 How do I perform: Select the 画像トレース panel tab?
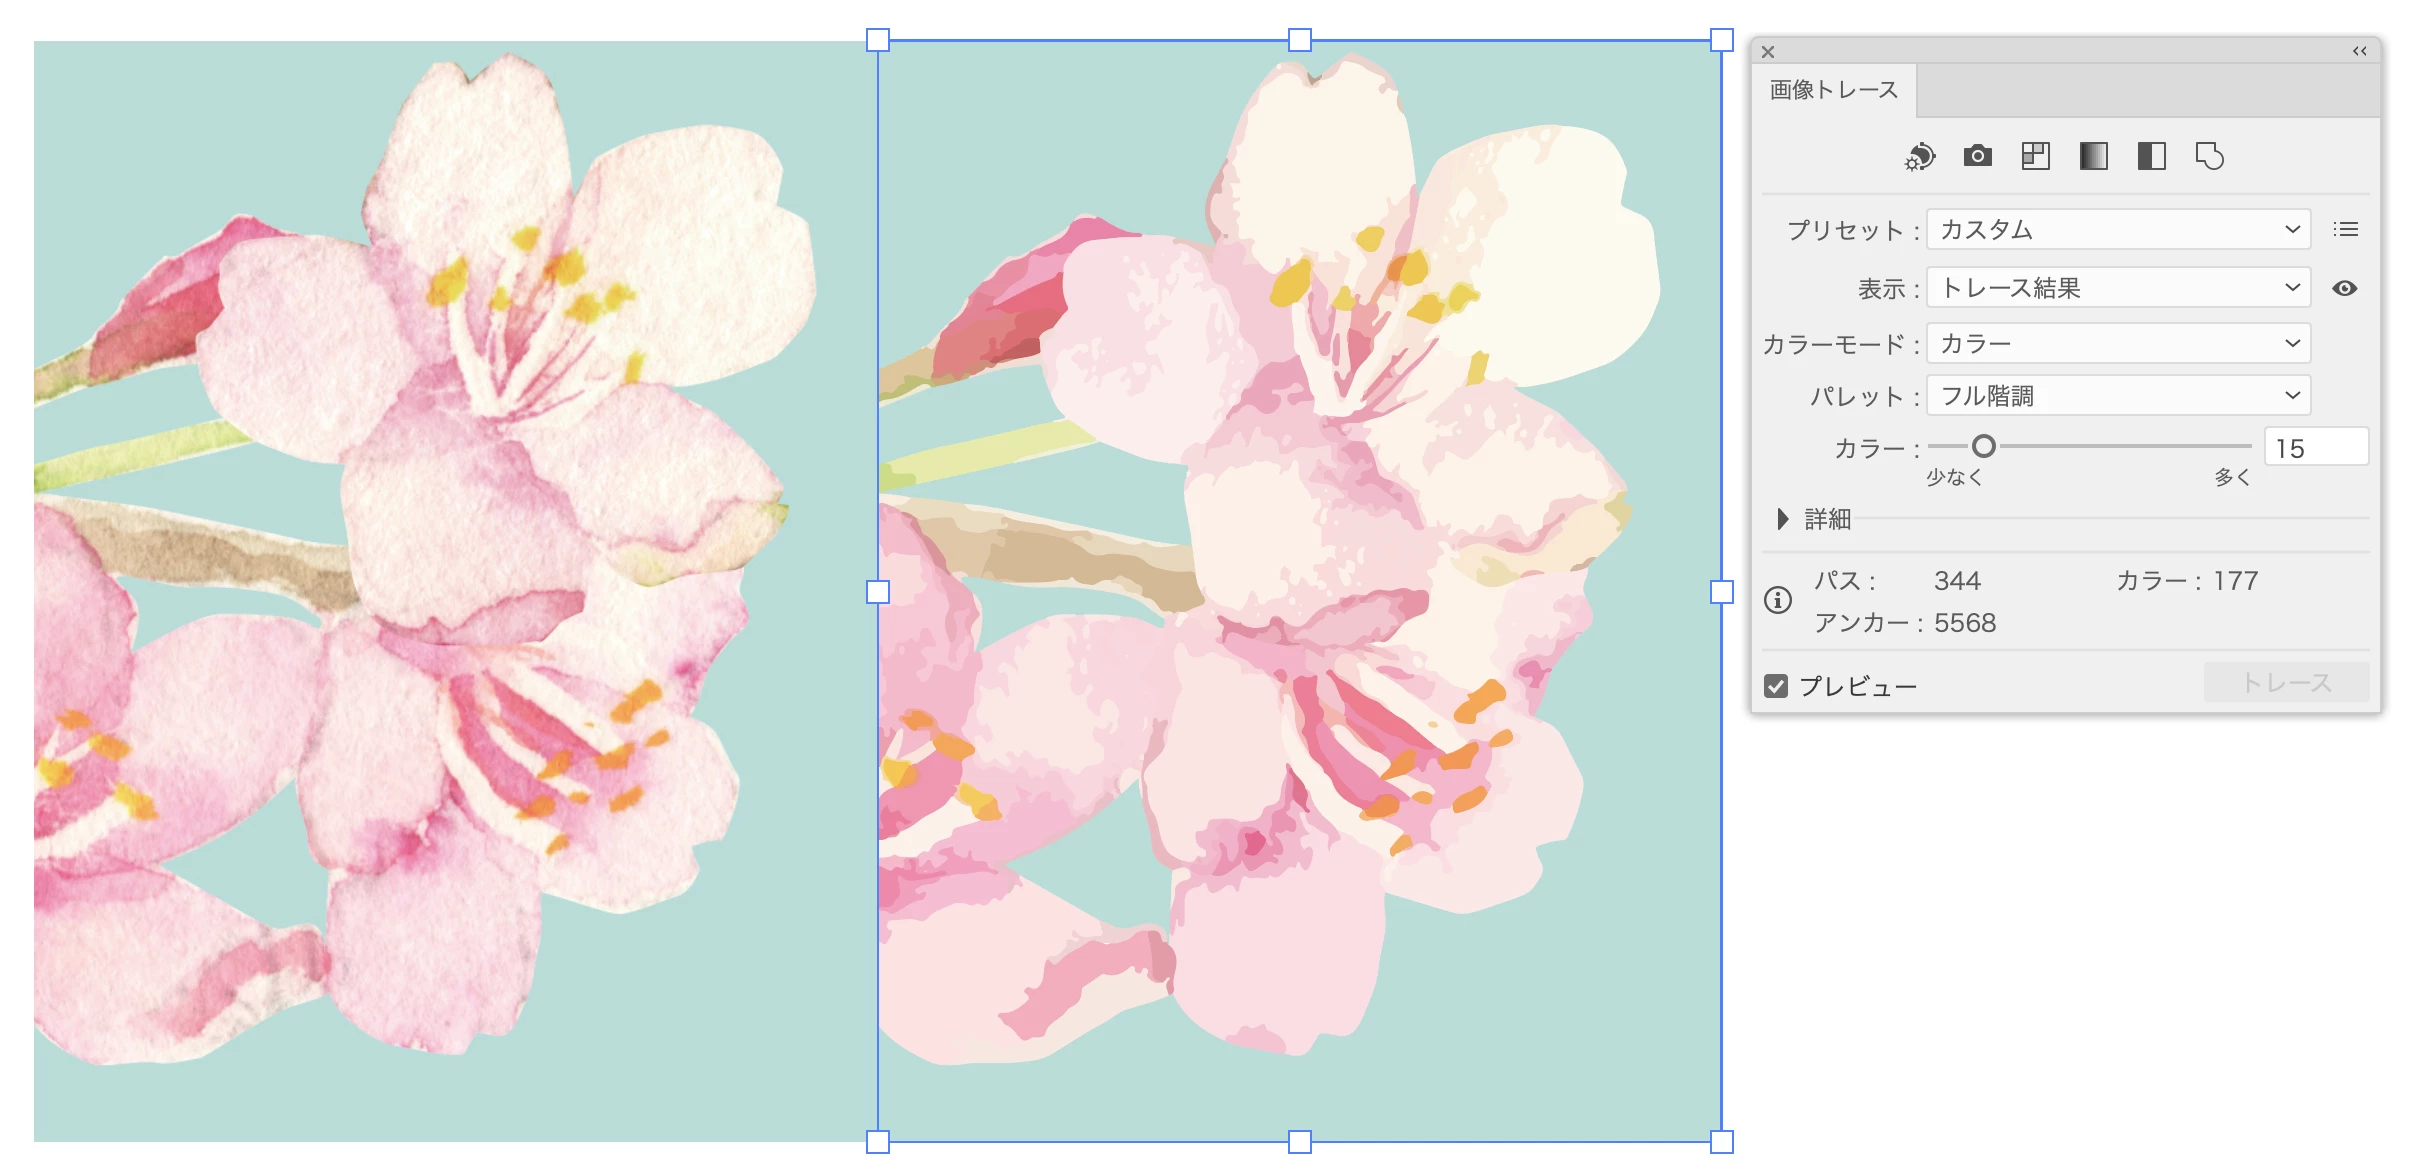click(1833, 90)
